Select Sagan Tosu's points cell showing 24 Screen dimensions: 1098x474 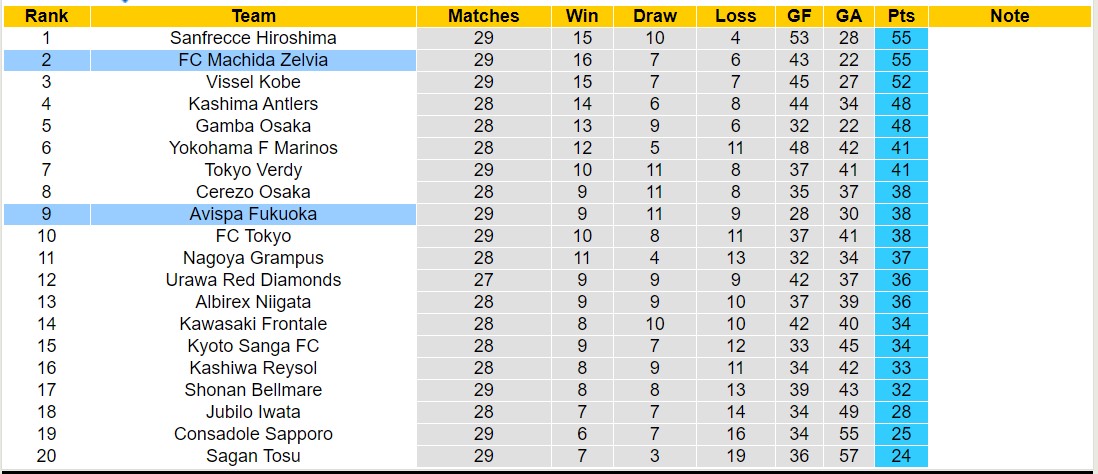[900, 456]
